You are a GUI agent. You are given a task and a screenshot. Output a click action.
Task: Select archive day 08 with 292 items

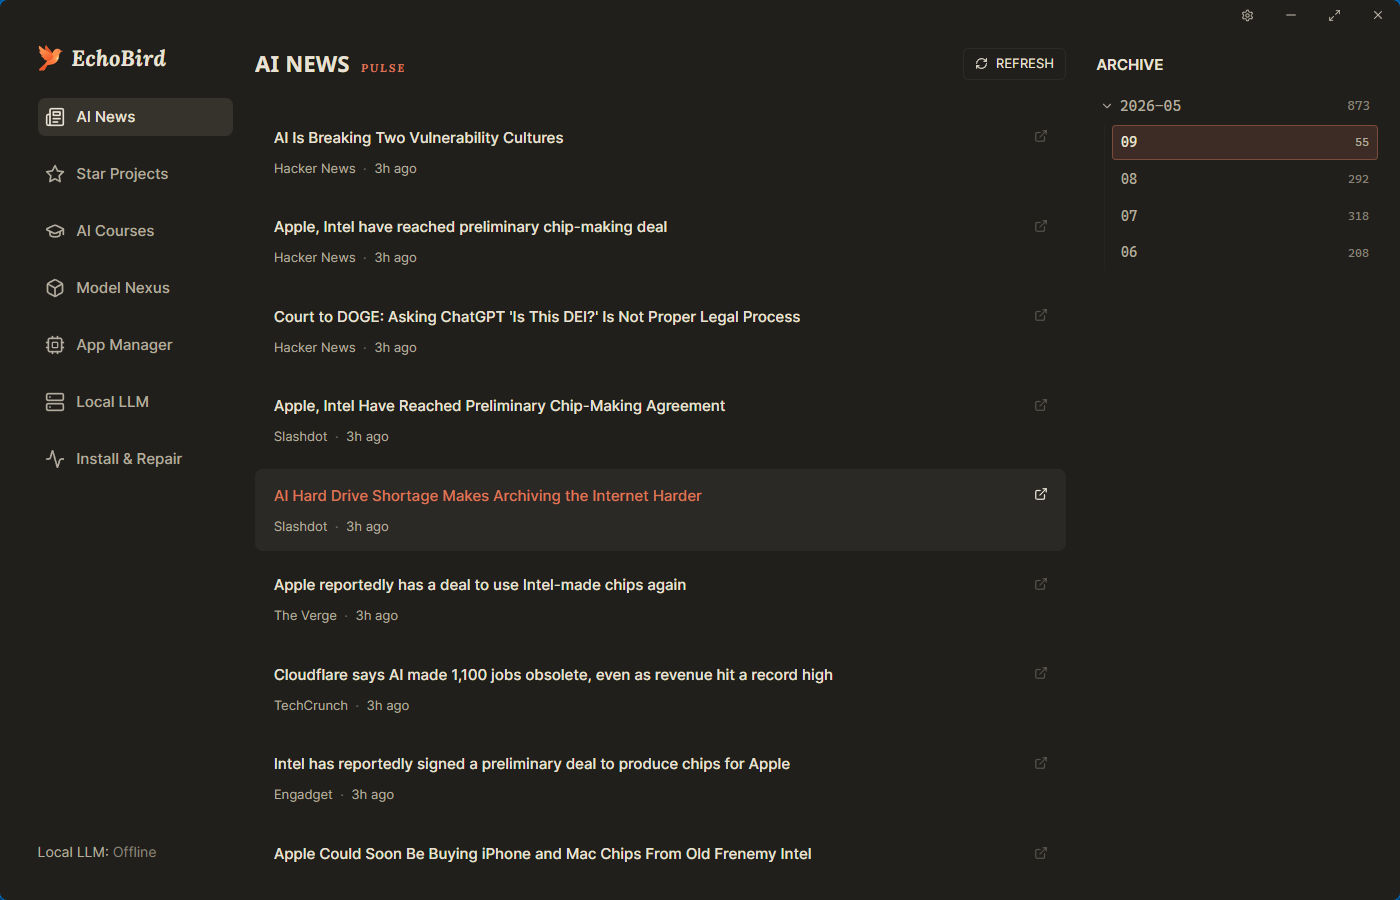pos(1244,179)
